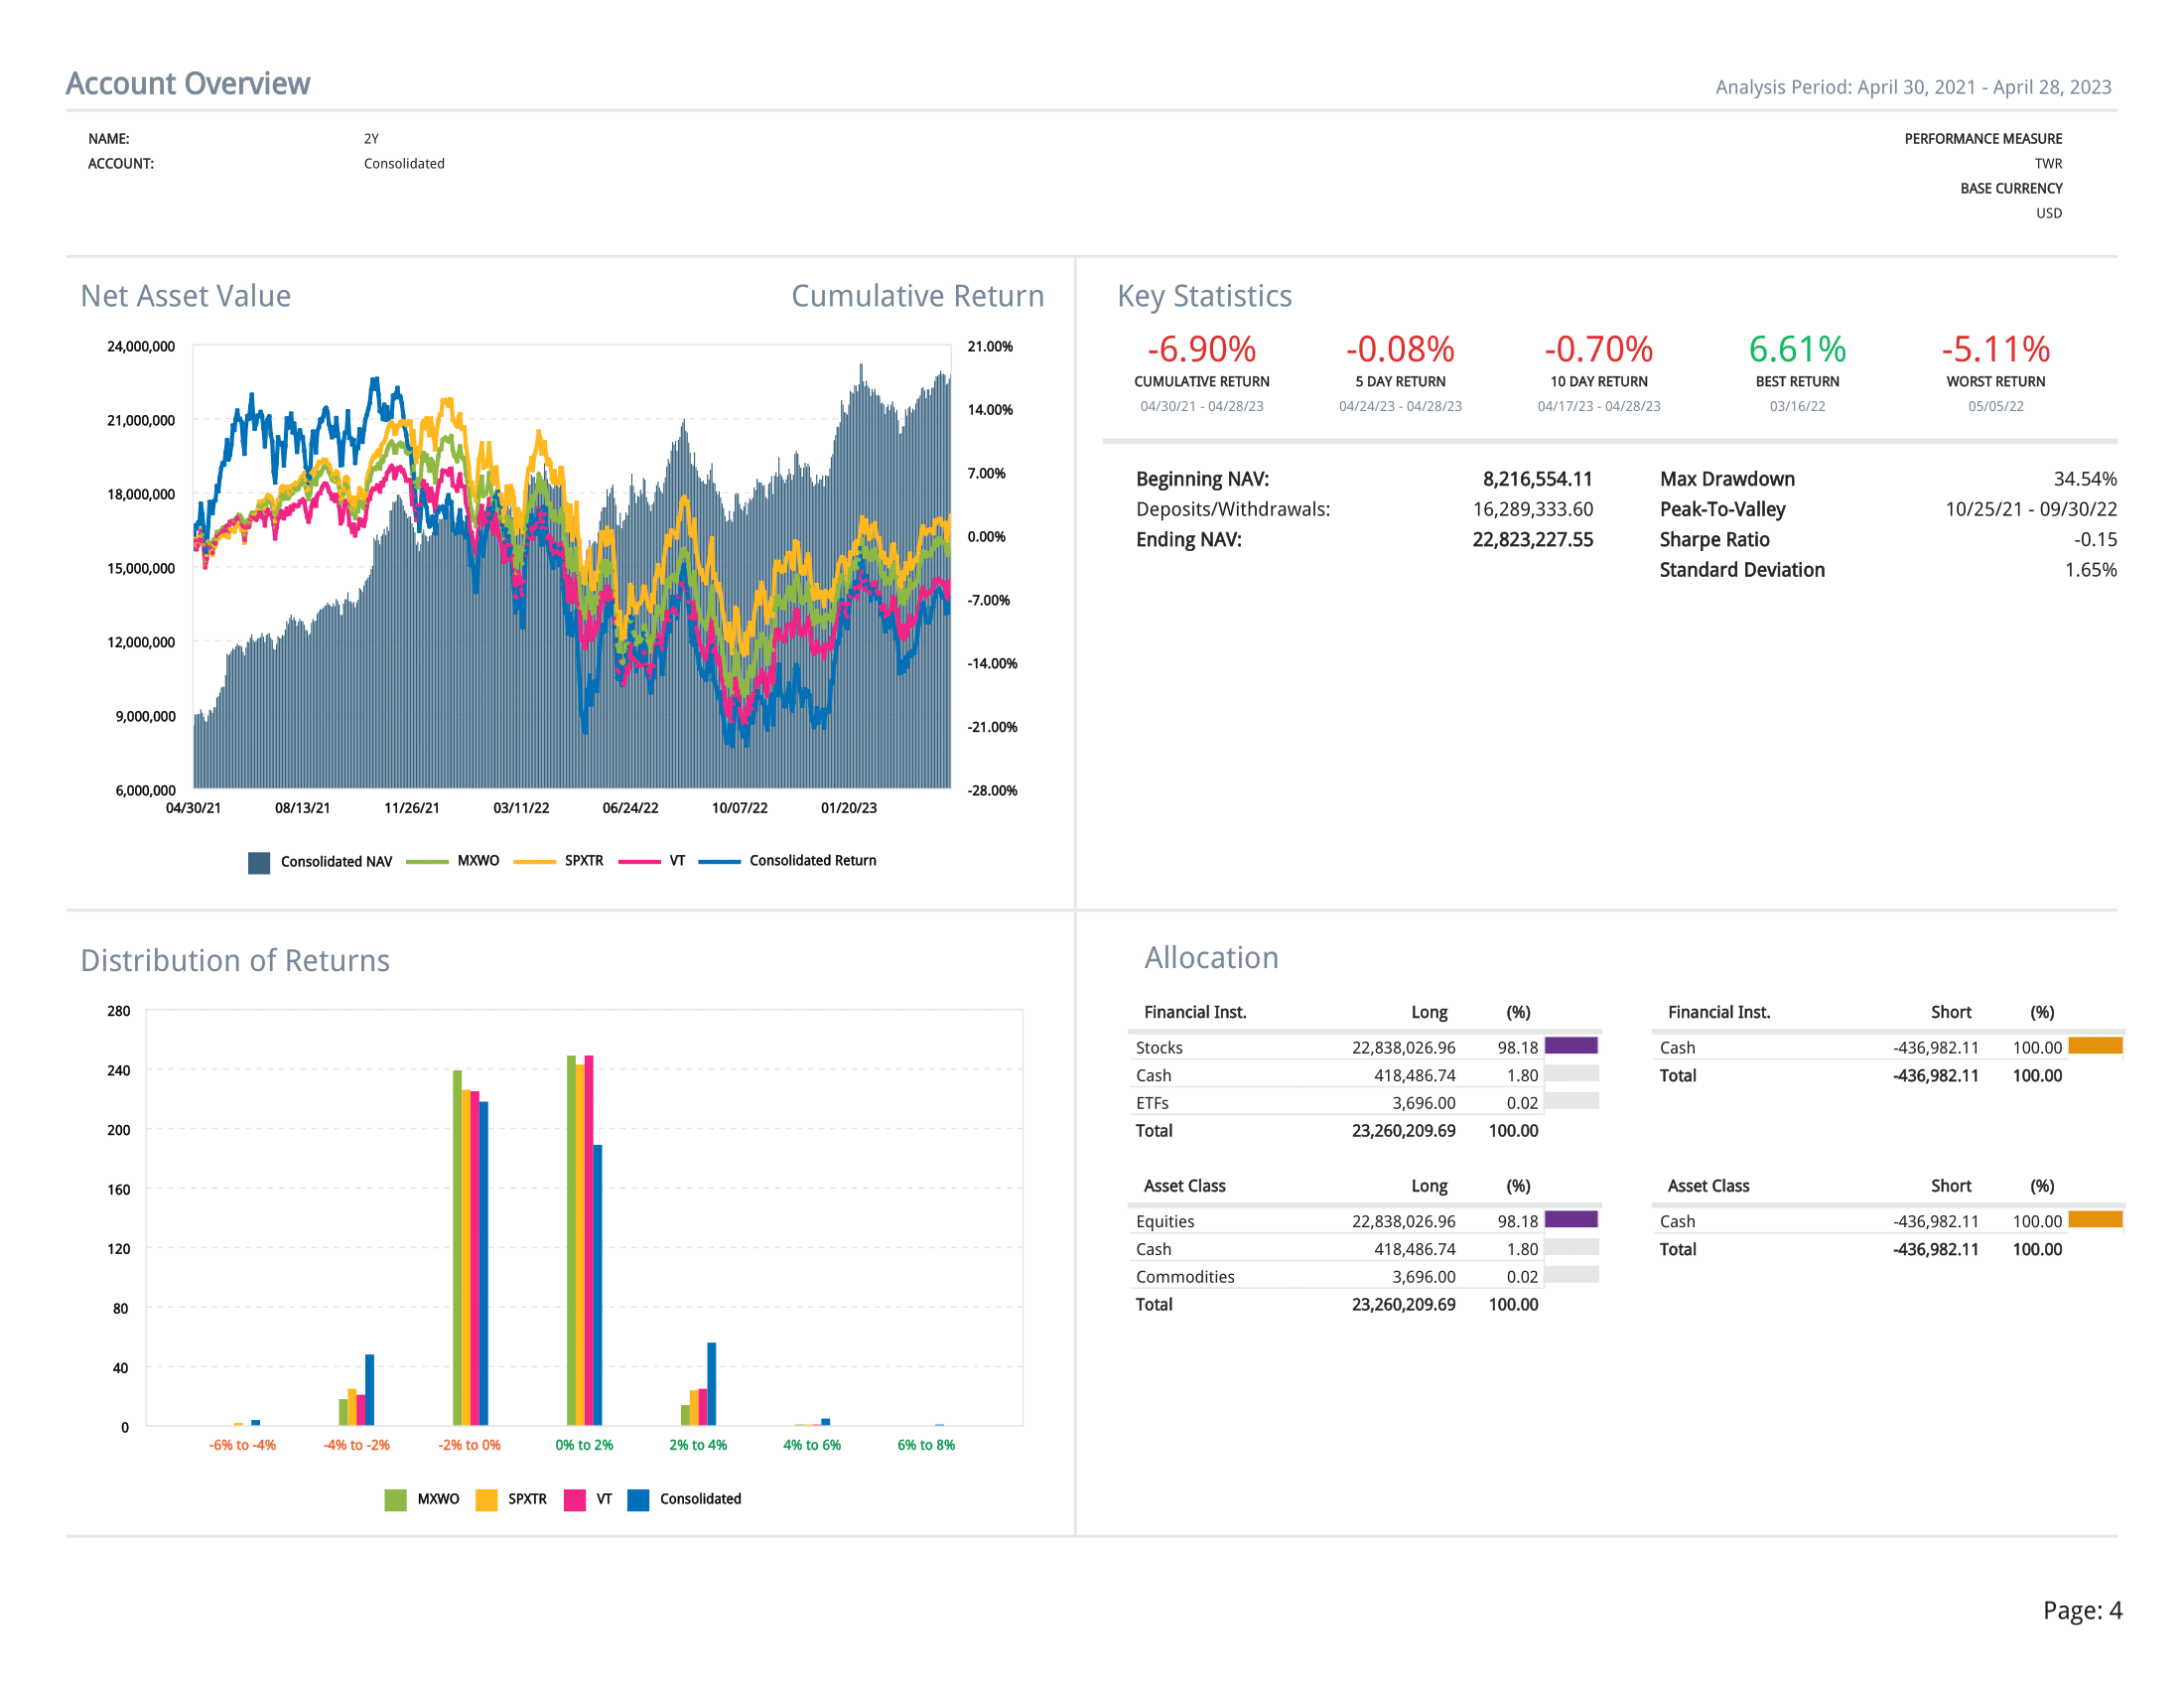The height and width of the screenshot is (1688, 2184).
Task: Click VT pink square in distribution legend
Action: pos(574,1499)
